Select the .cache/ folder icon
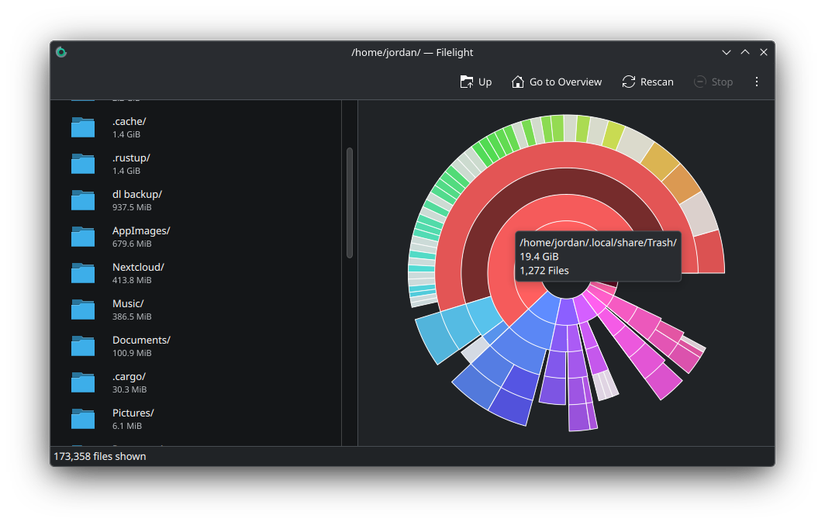The width and height of the screenshot is (825, 526). (x=83, y=127)
